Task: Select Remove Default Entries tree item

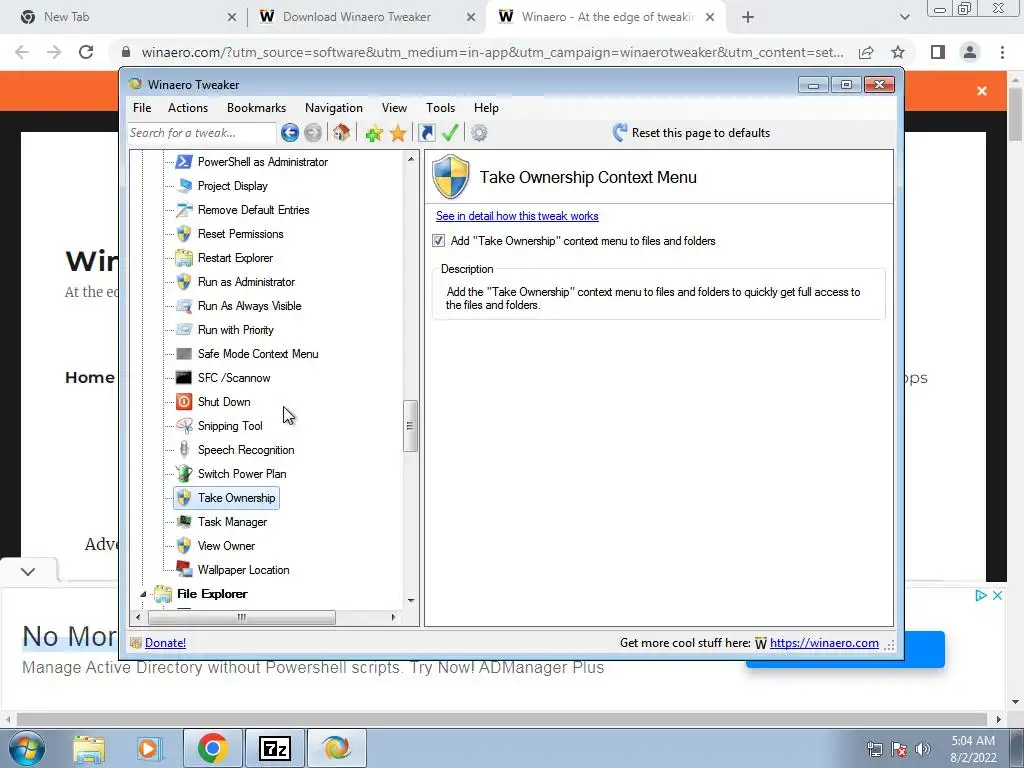Action: (x=253, y=210)
